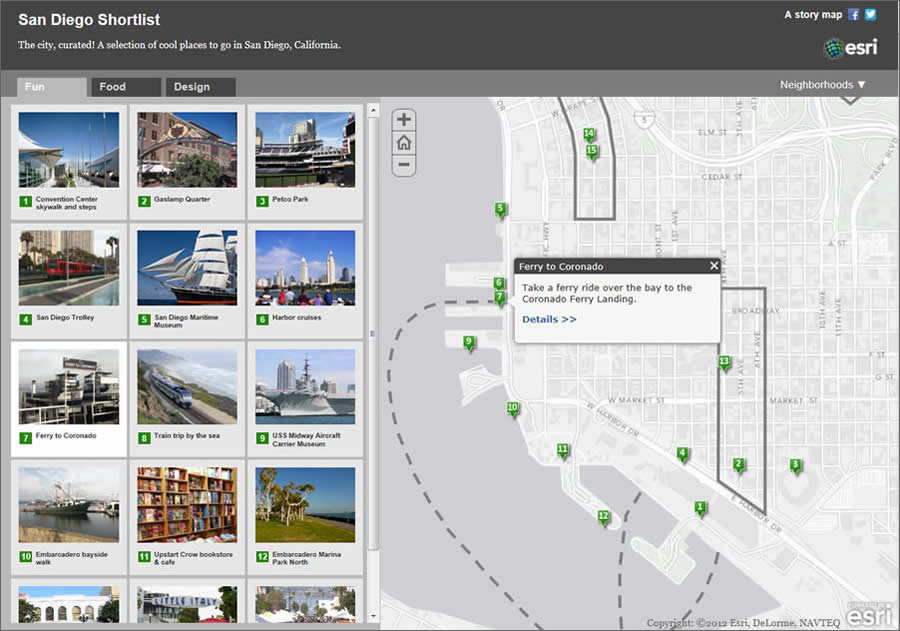Screen dimensions: 900x631
Task: Select Ferry to Coronado tile
Action: pos(69,399)
